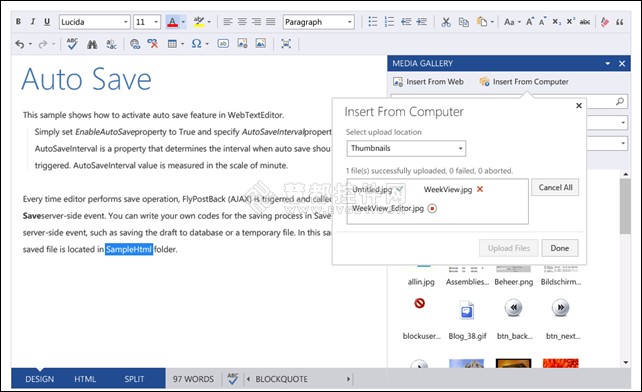642x392 pixels.
Task: Click the Cancel All button
Action: (555, 188)
